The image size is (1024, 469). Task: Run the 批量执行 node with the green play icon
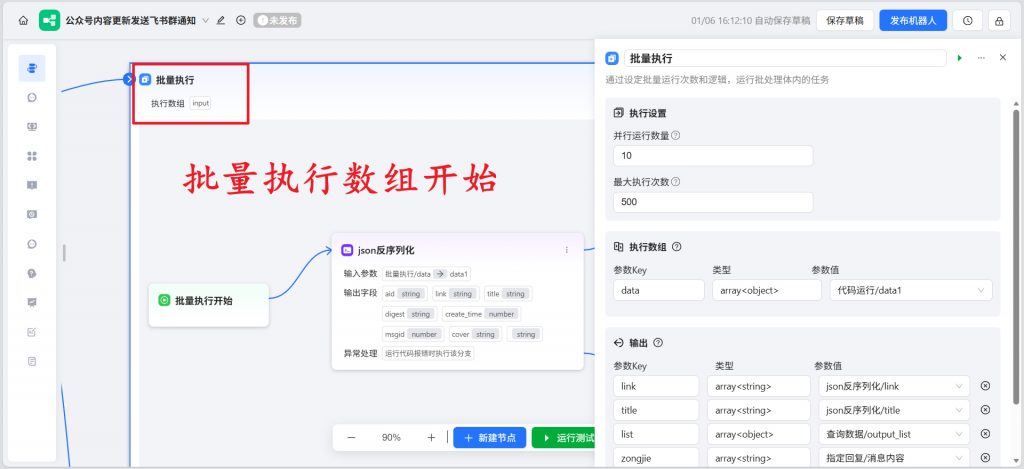pyautogui.click(x=959, y=58)
